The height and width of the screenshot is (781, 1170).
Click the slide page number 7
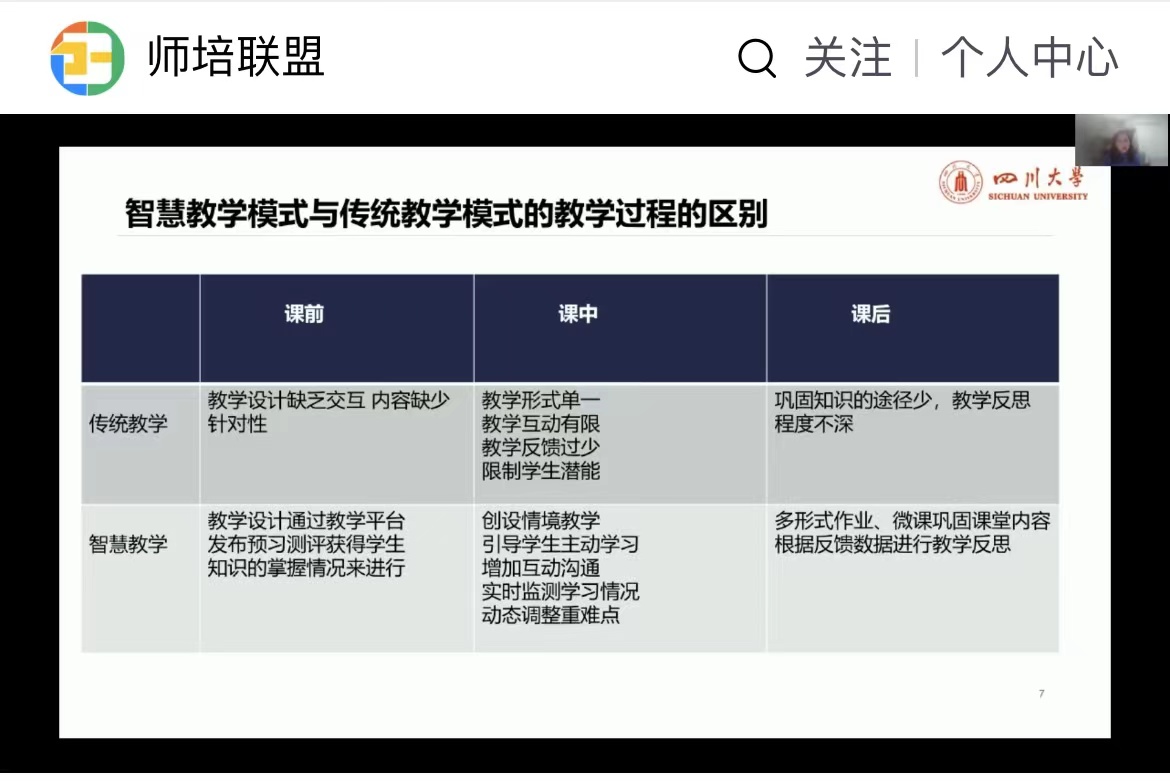point(1041,693)
